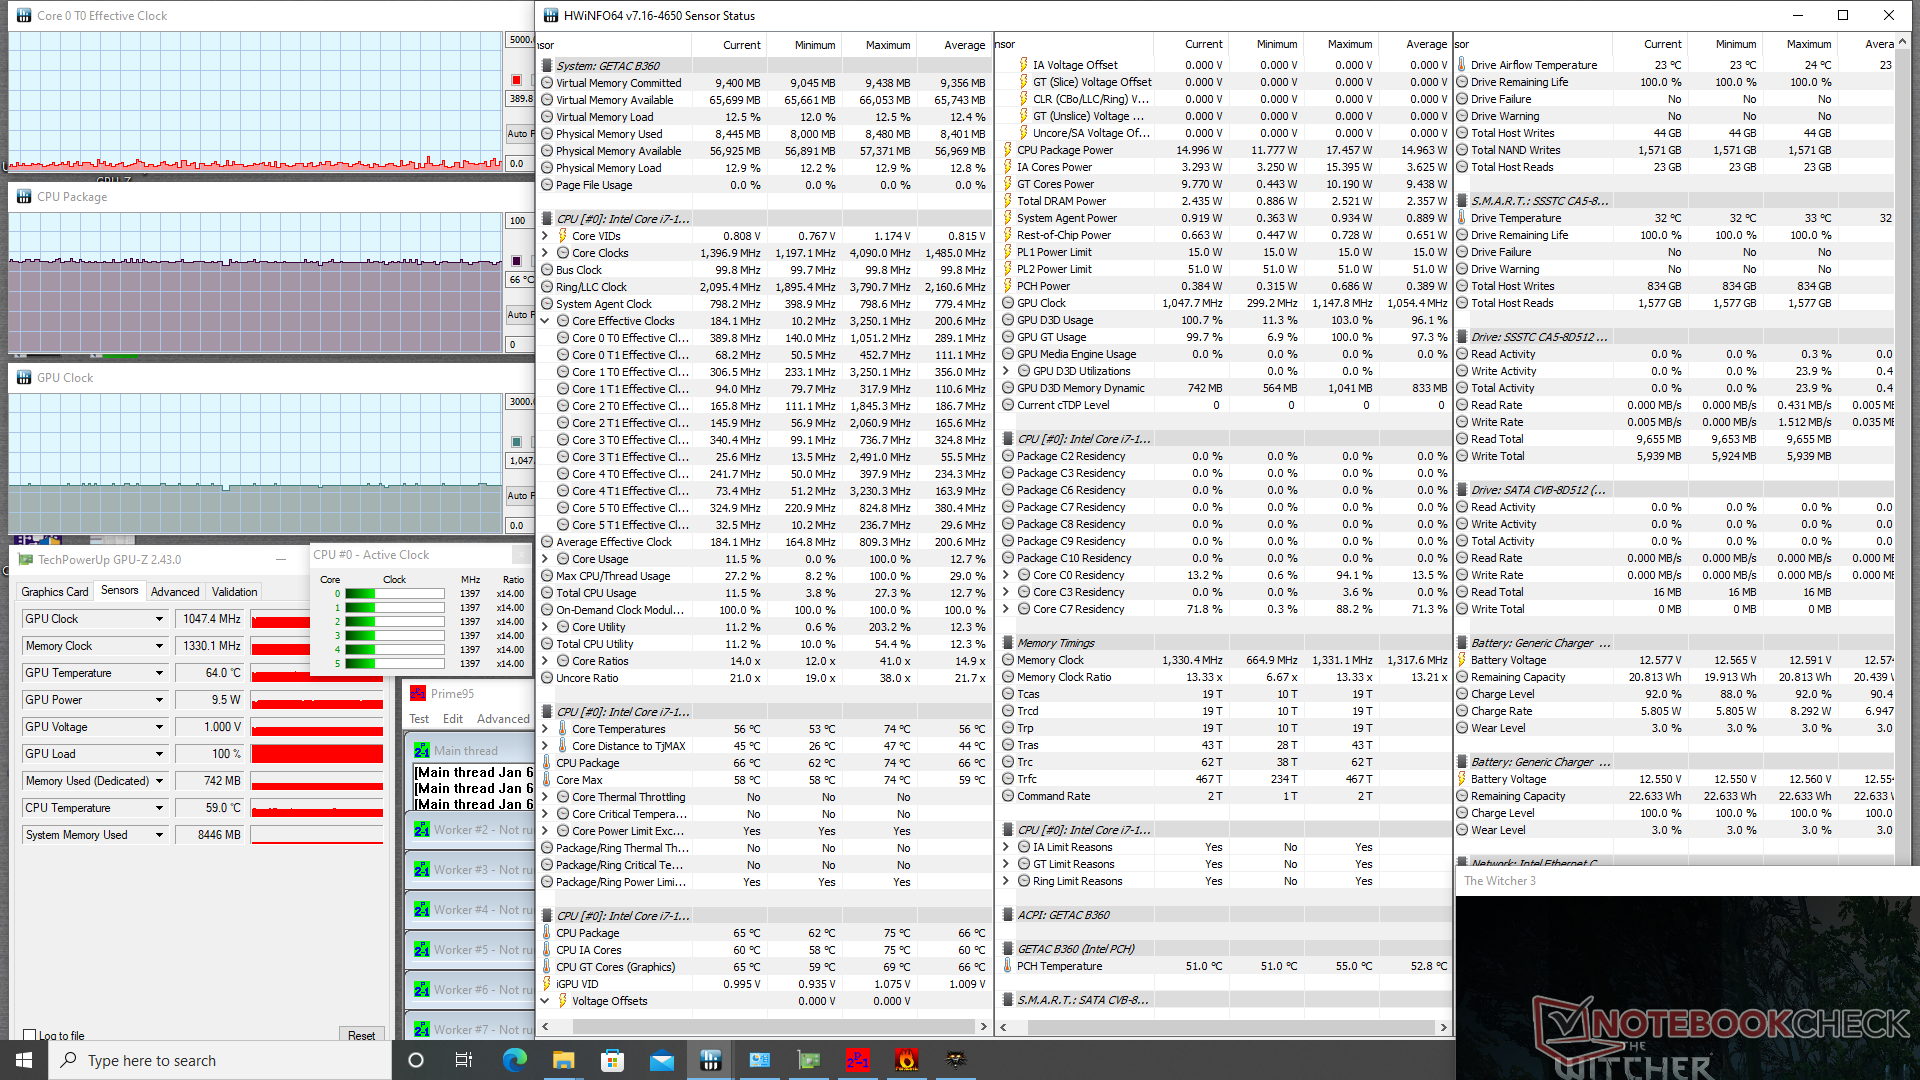Expand the Core Temperatures sensor row
The image size is (1920, 1080).
(x=545, y=729)
